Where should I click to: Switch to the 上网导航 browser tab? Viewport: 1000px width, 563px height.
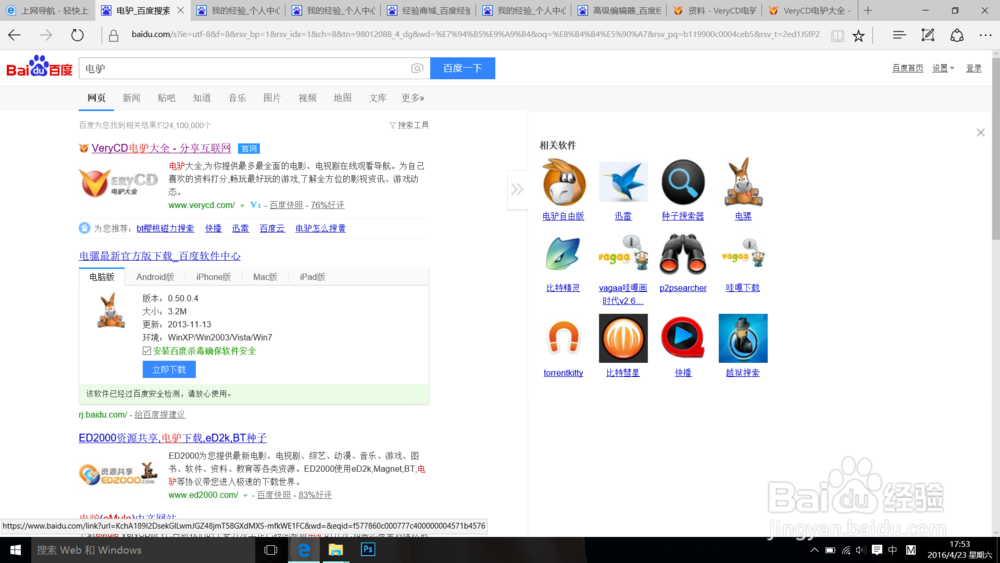[47, 10]
